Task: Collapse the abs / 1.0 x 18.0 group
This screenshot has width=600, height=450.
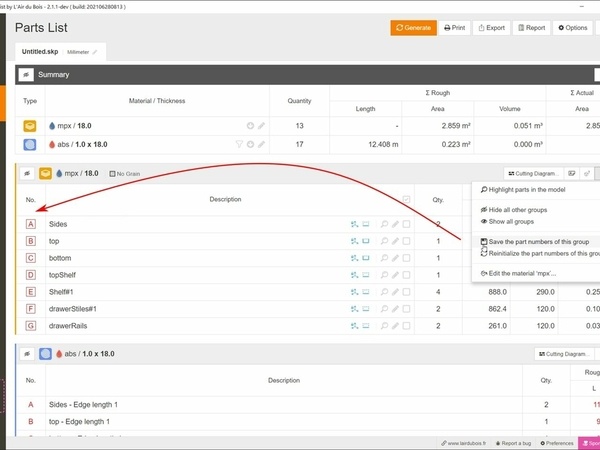Action: 26,354
